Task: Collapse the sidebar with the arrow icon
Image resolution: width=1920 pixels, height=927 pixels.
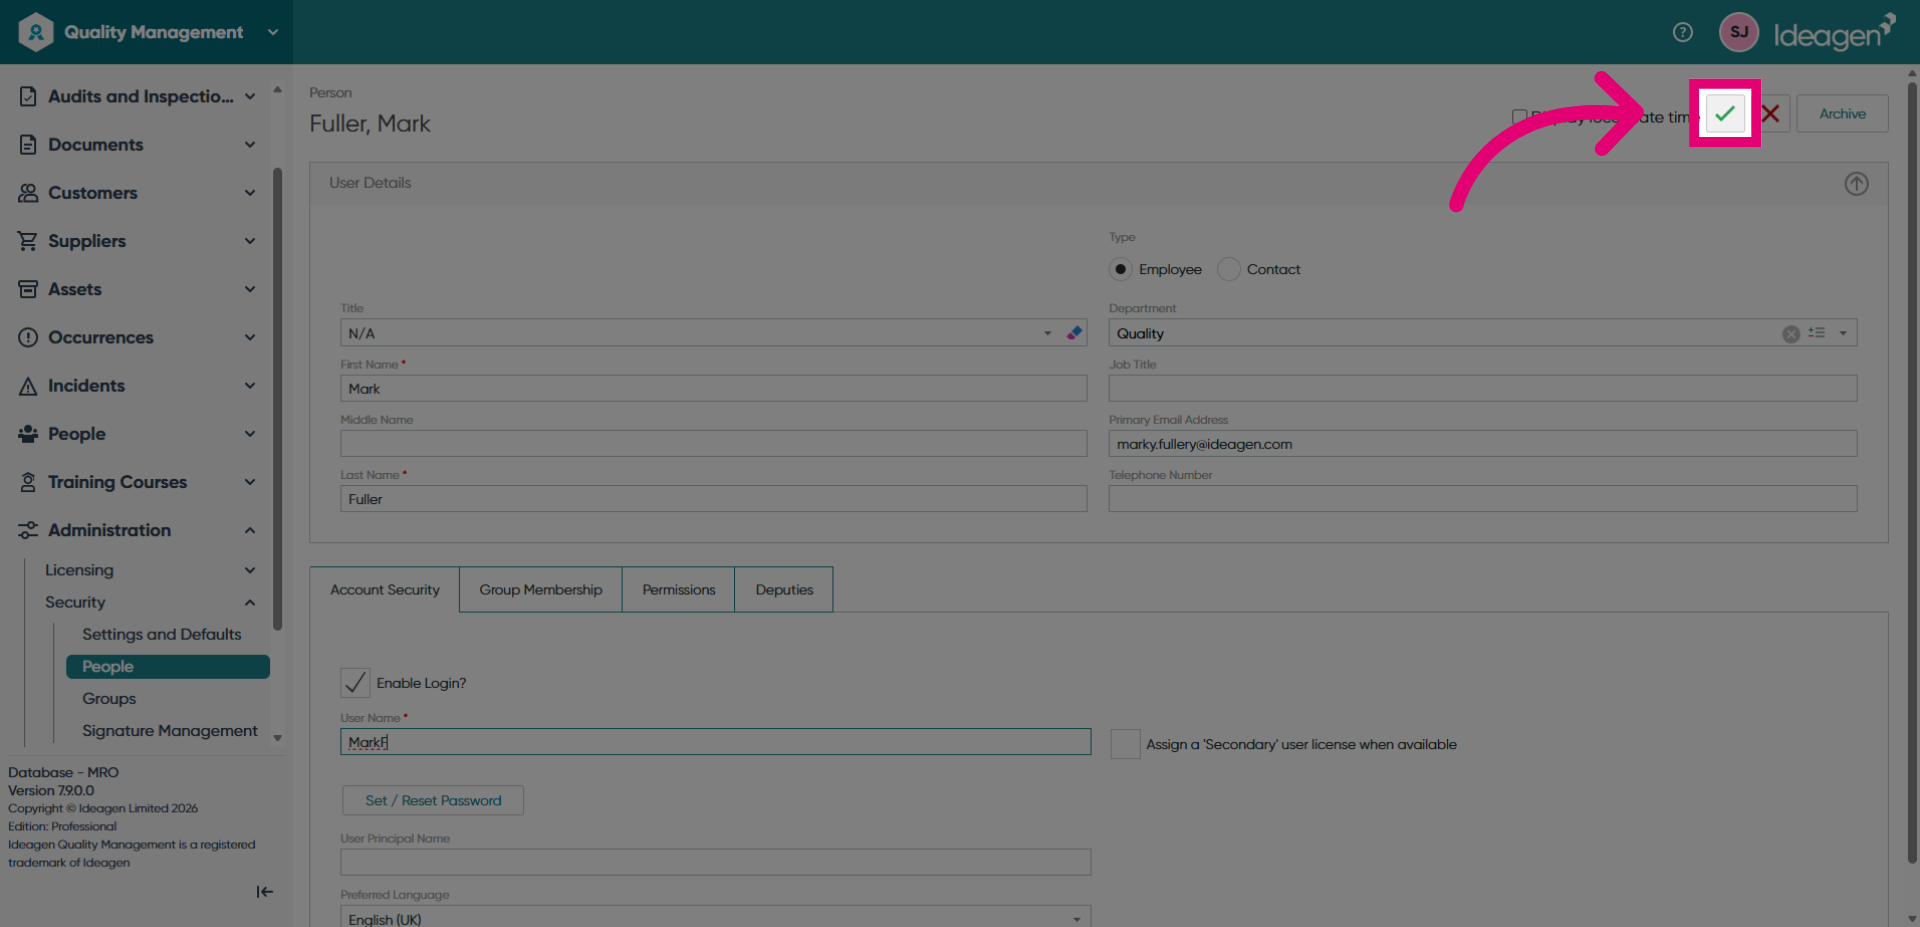Action: tap(264, 892)
